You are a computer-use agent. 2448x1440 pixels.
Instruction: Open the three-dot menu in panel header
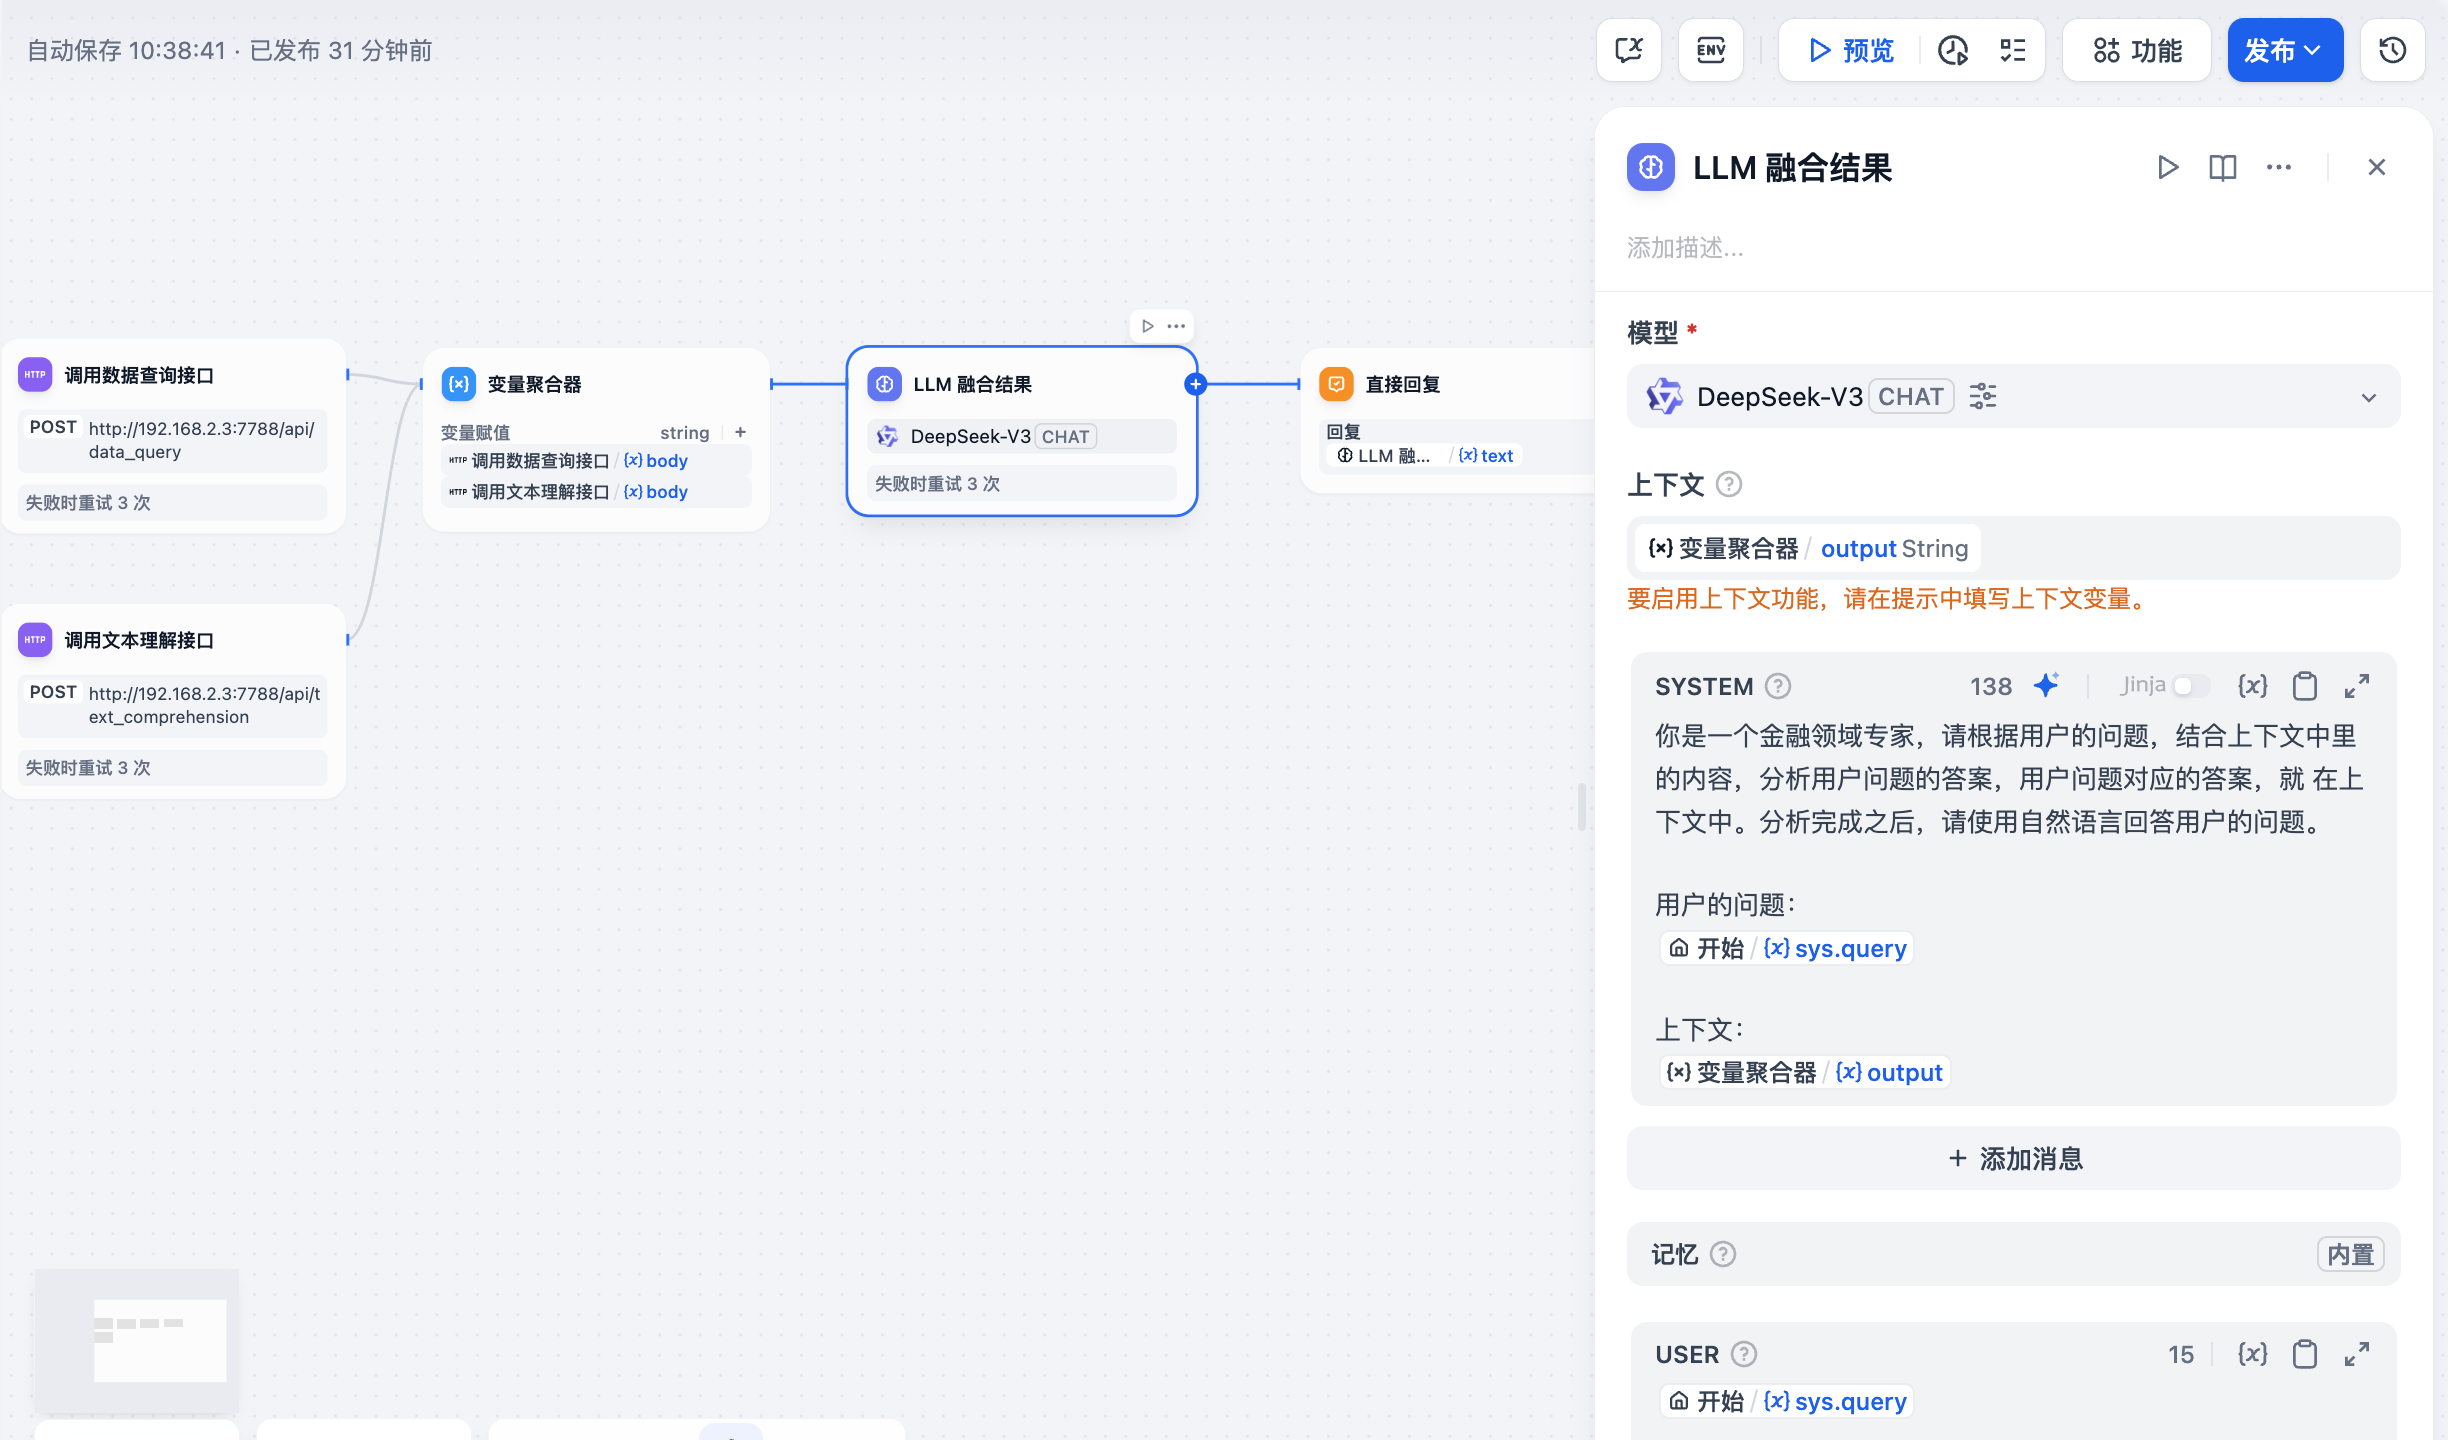pyautogui.click(x=2279, y=167)
